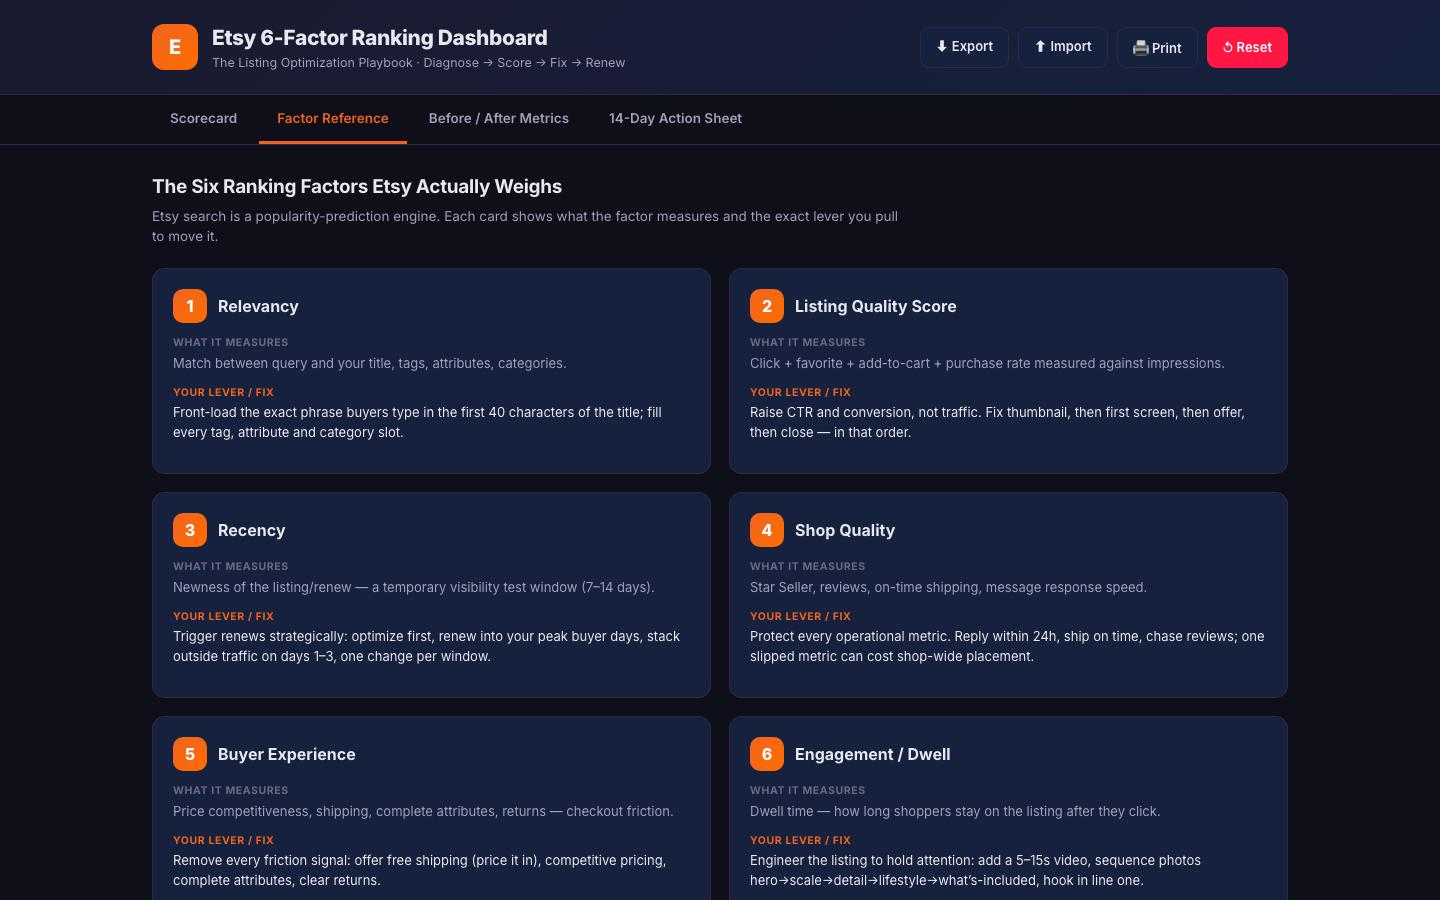Click the number 4 badge for Shop Quality

click(x=767, y=530)
